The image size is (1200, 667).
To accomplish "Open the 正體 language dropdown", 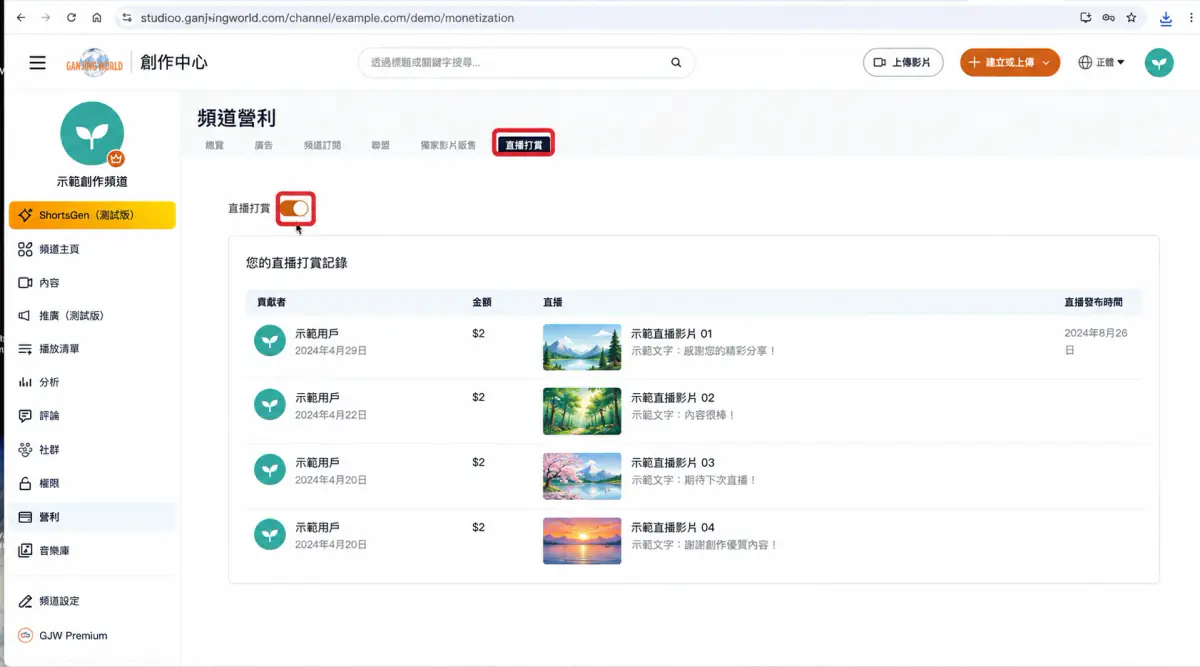I will [1101, 62].
